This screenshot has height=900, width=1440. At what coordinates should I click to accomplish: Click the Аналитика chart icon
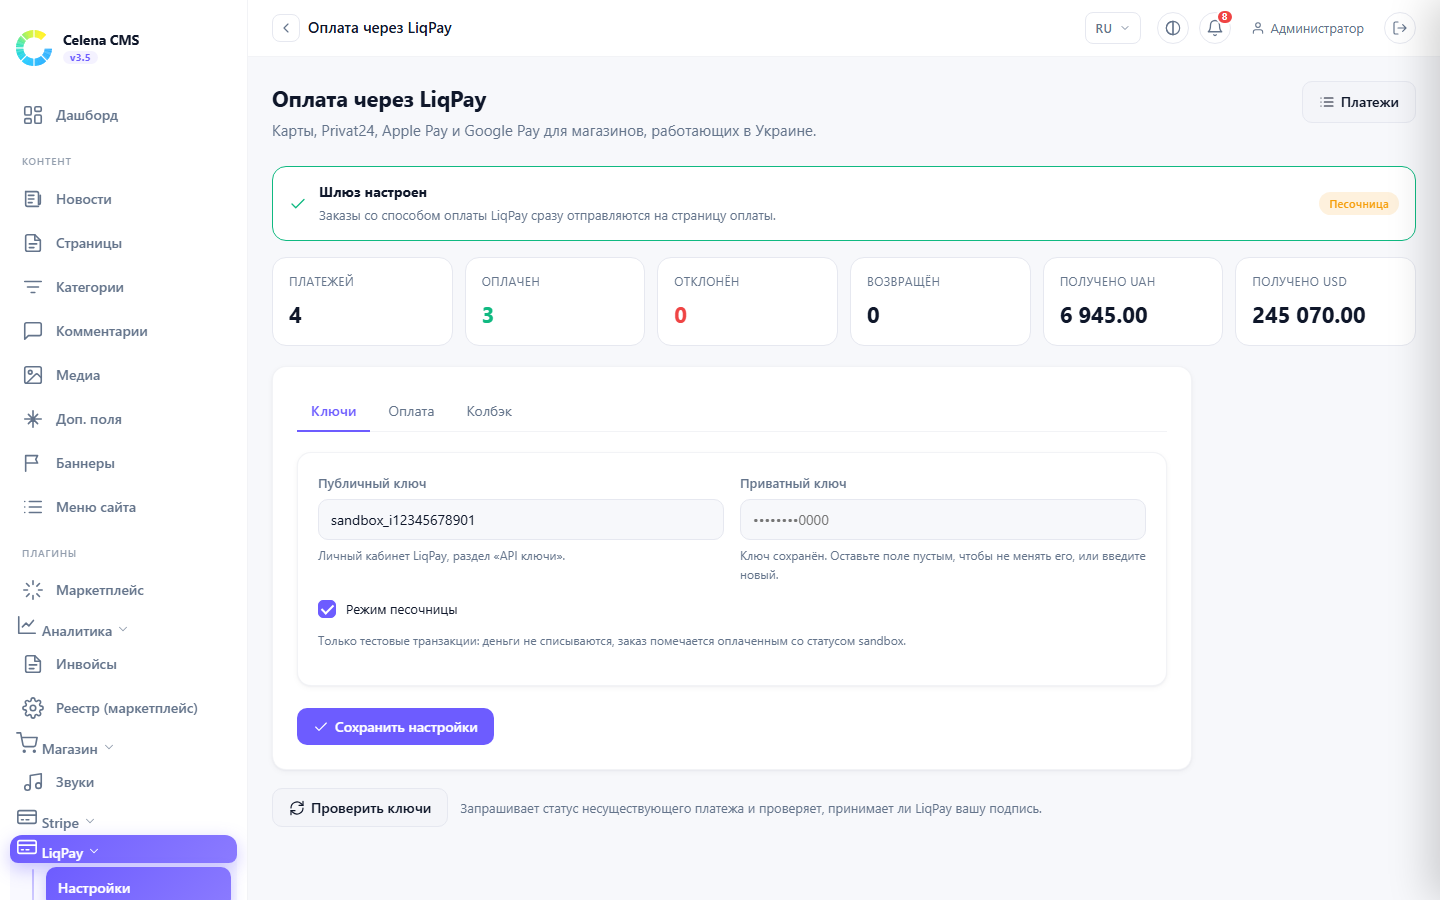tap(27, 625)
